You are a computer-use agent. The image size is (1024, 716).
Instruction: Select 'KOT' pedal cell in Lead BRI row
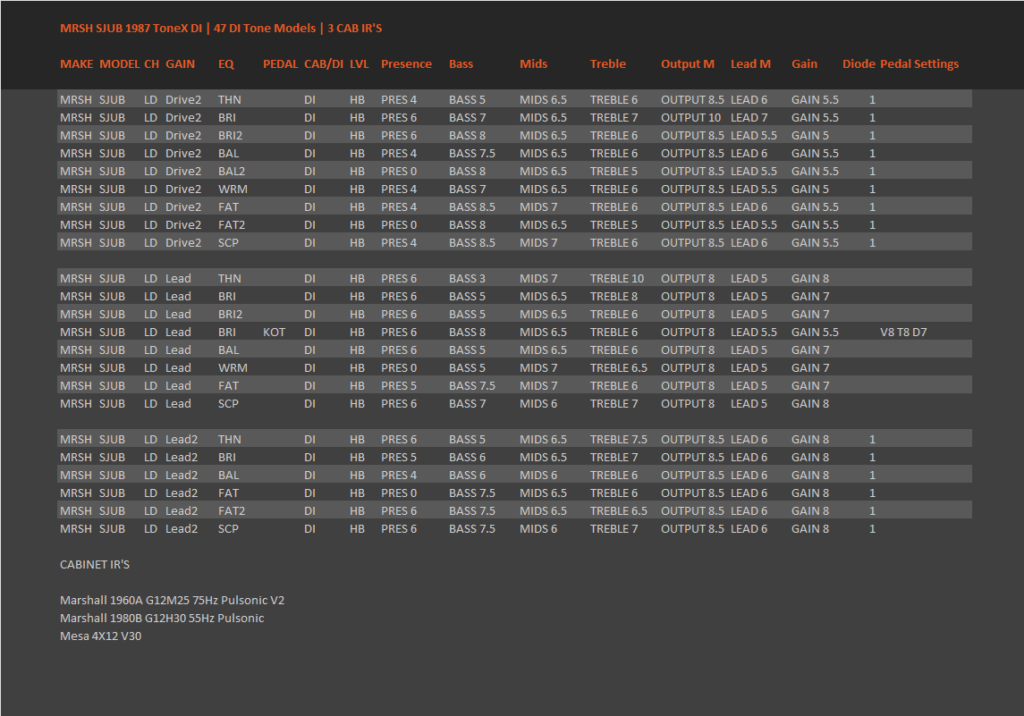[x=274, y=333]
